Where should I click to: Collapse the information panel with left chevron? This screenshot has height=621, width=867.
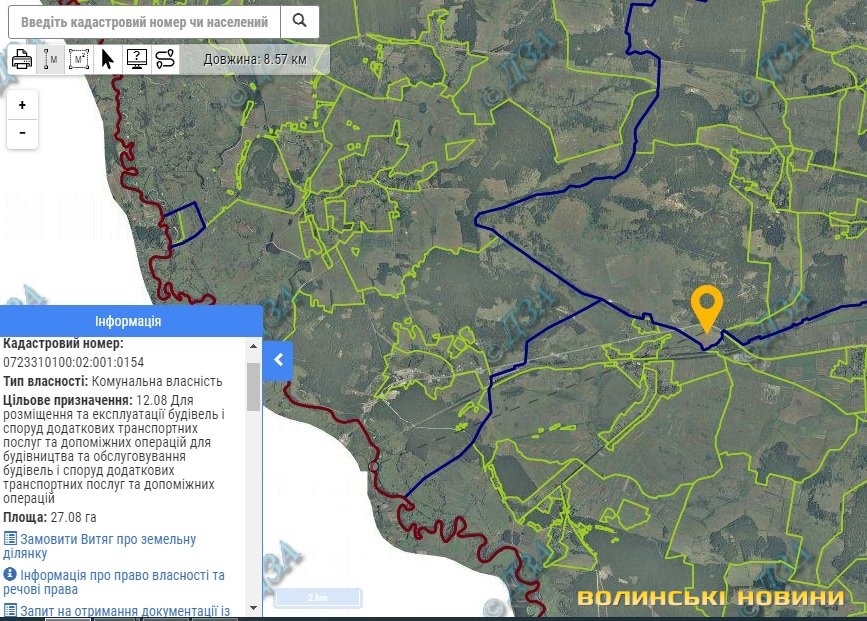(x=278, y=360)
